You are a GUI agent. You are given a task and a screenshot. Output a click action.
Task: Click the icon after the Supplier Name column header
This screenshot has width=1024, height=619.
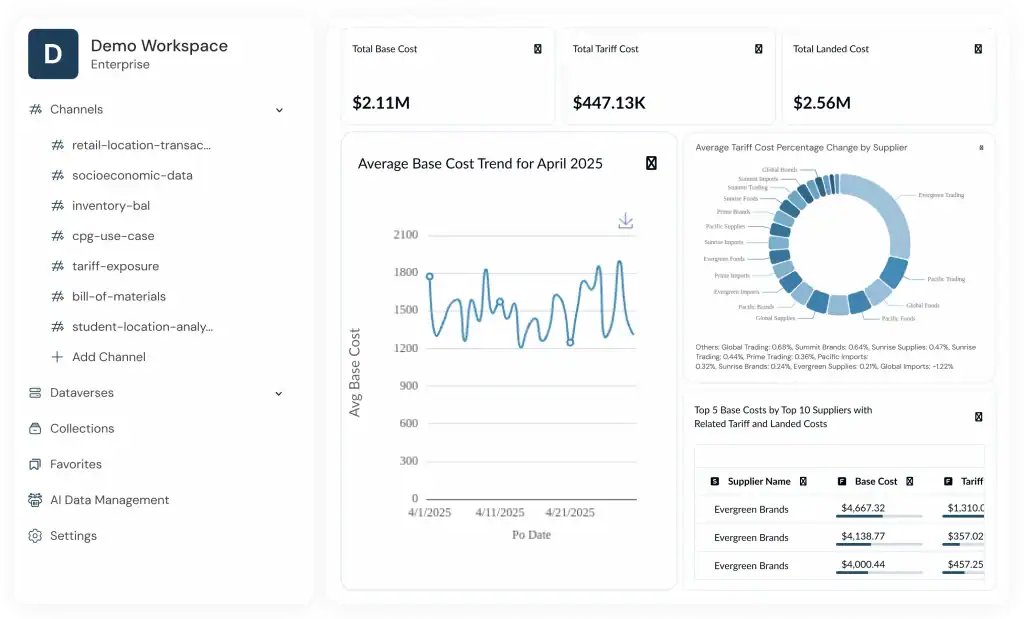(x=803, y=481)
